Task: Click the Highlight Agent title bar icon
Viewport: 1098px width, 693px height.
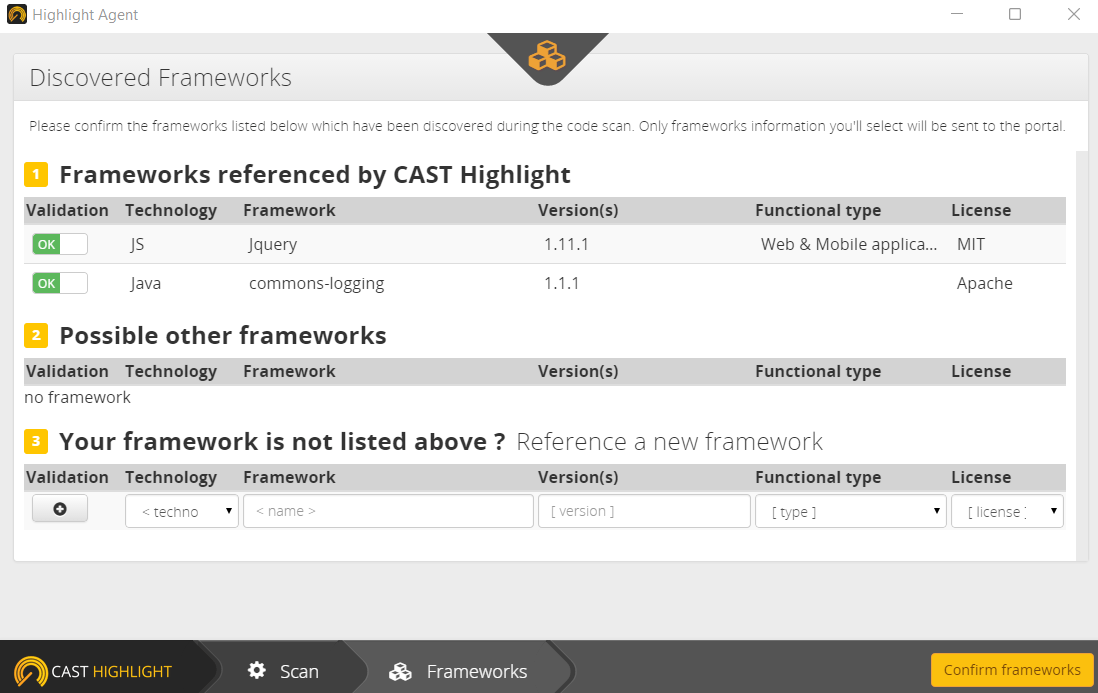Action: (17, 15)
